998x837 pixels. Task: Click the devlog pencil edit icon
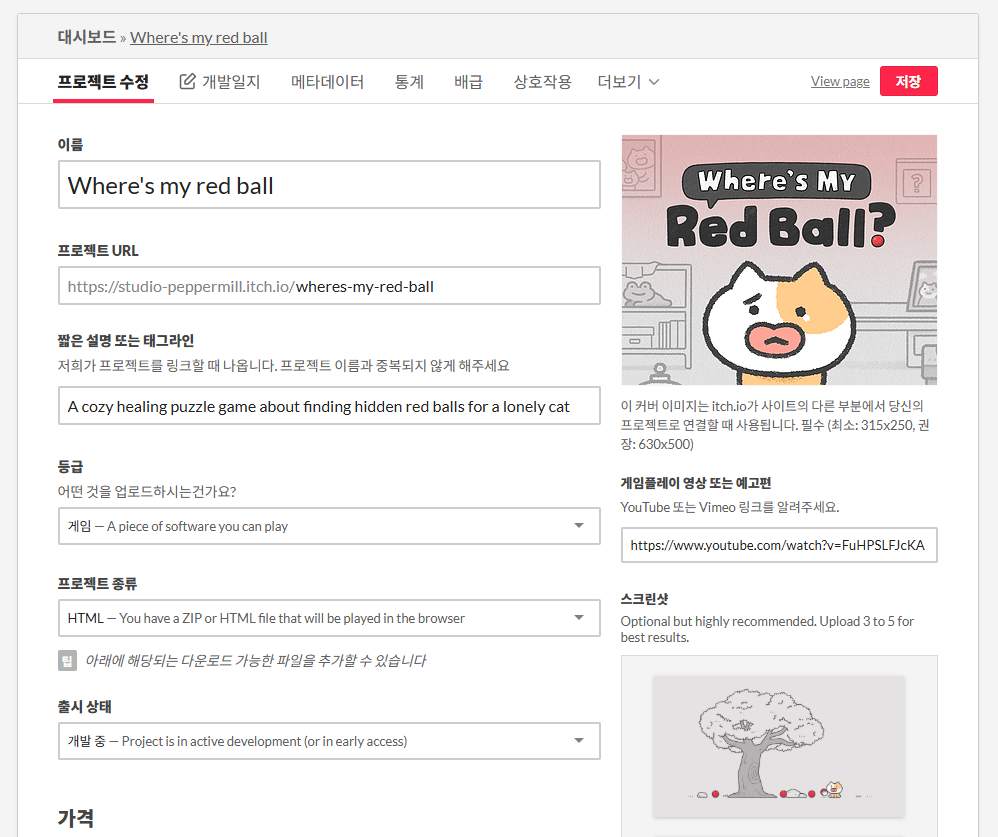[x=187, y=81]
